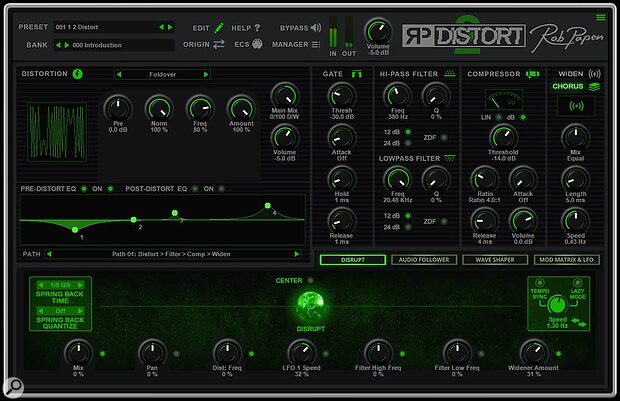The image size is (620, 401).
Task: Open the Manager list icon
Action: click(x=316, y=44)
